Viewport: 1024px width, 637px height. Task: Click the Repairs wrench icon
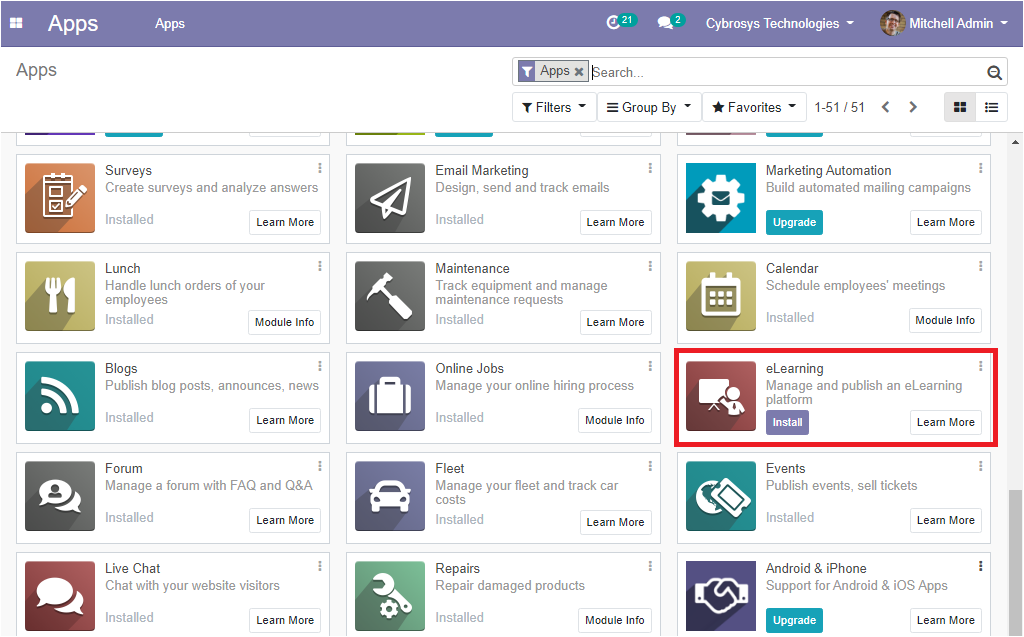390,596
